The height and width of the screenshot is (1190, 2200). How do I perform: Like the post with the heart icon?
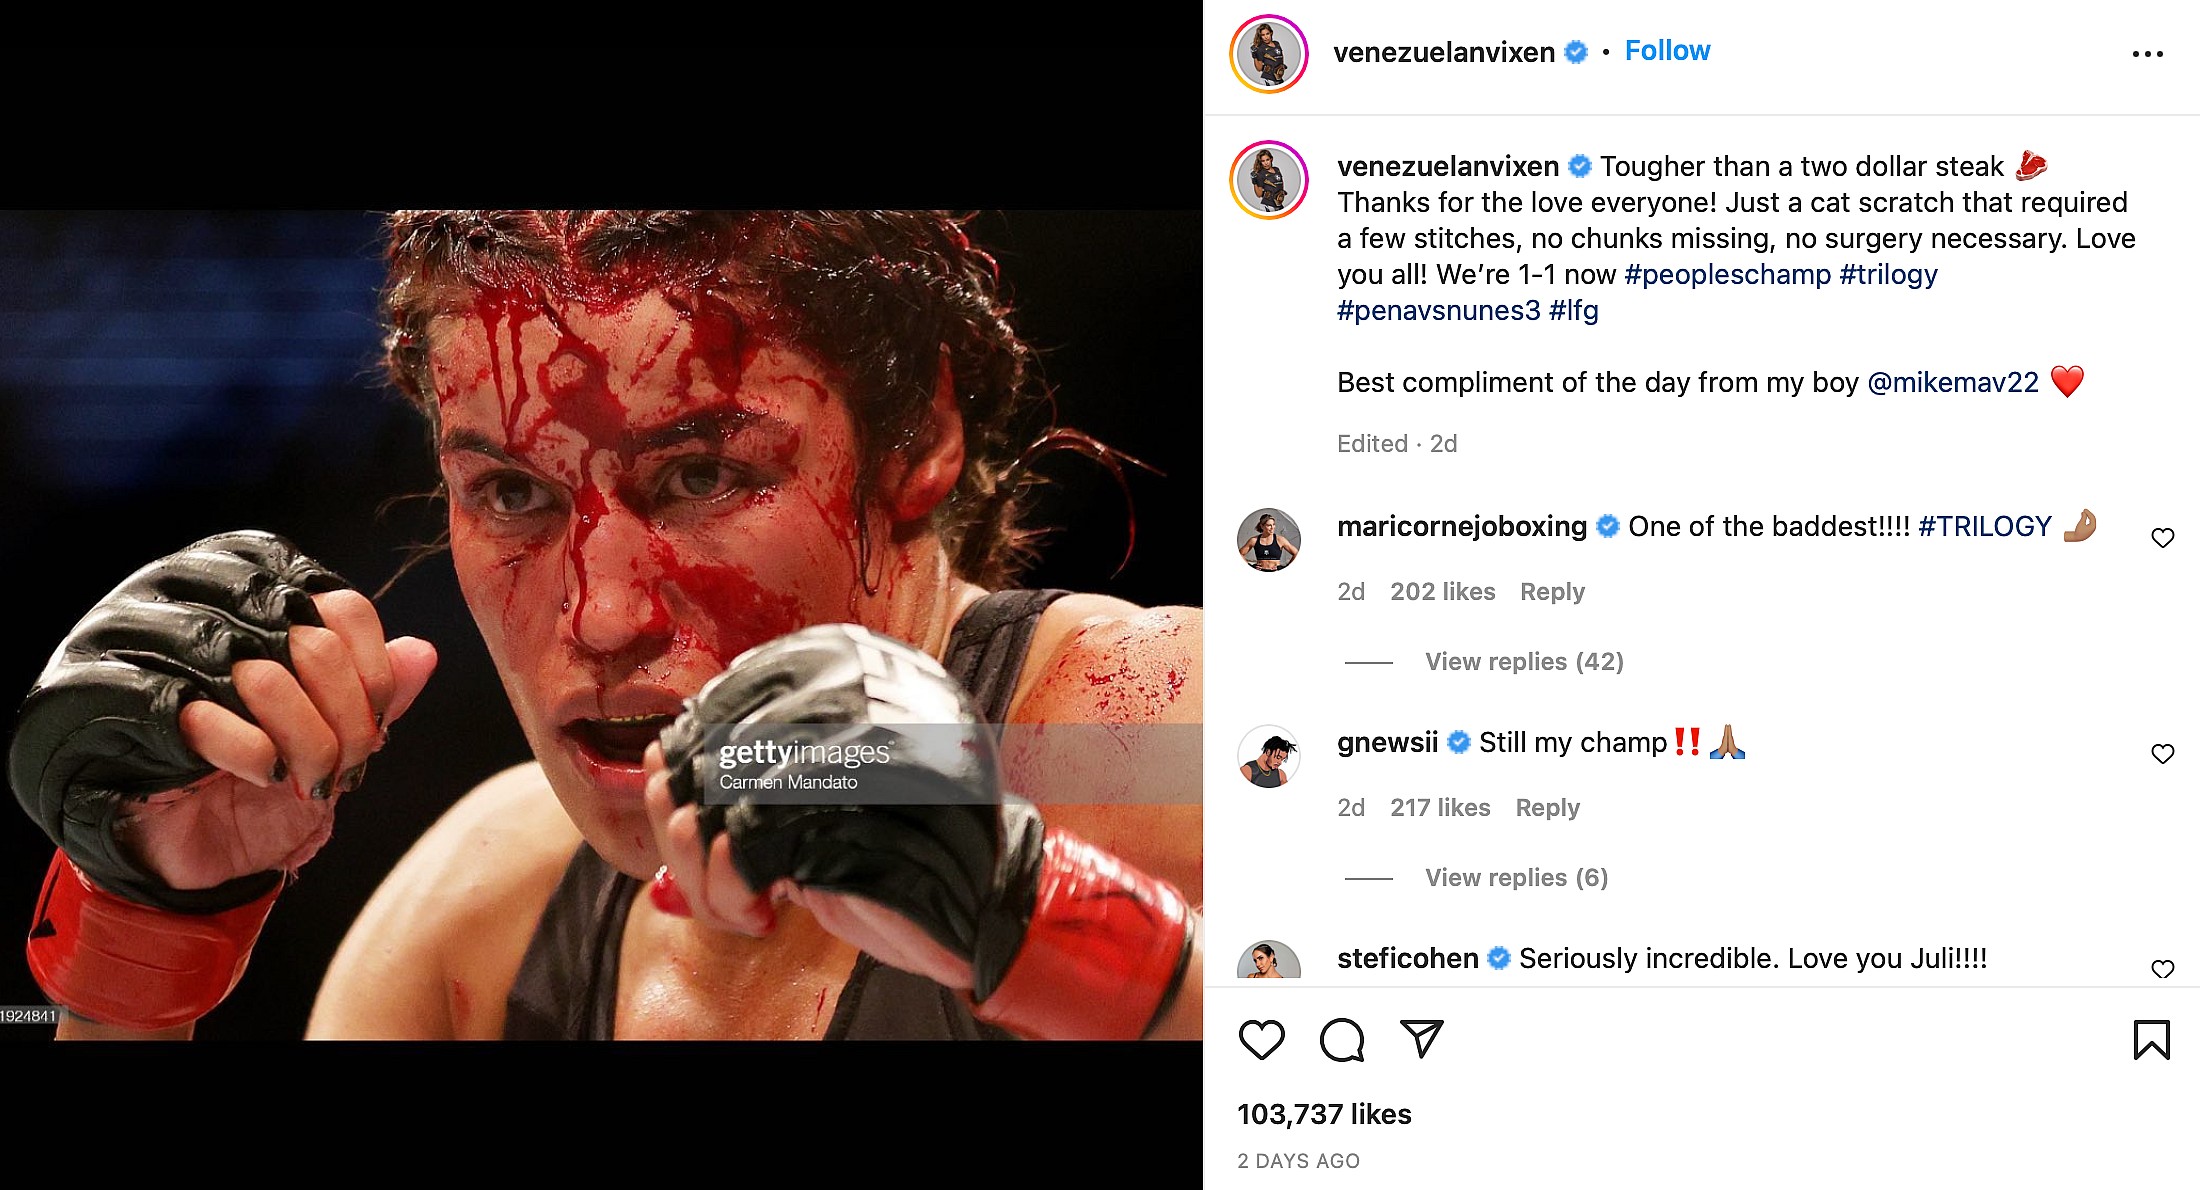tap(1261, 1040)
